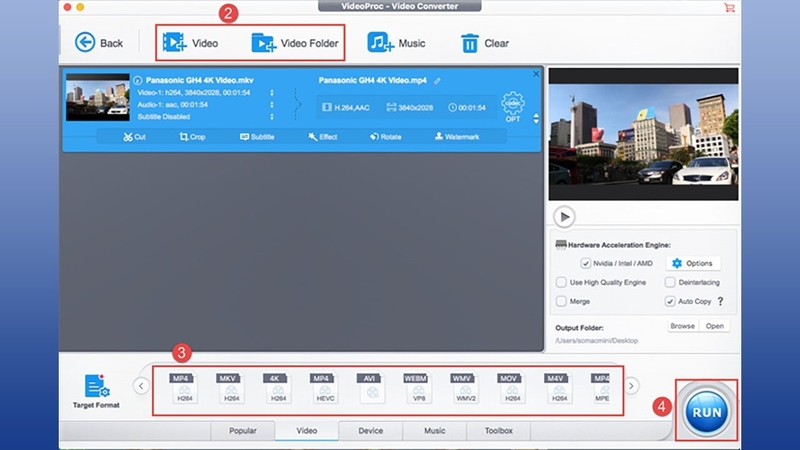This screenshot has width=800, height=450.
Task: Click output resolution 3840x2028
Action: tap(410, 108)
